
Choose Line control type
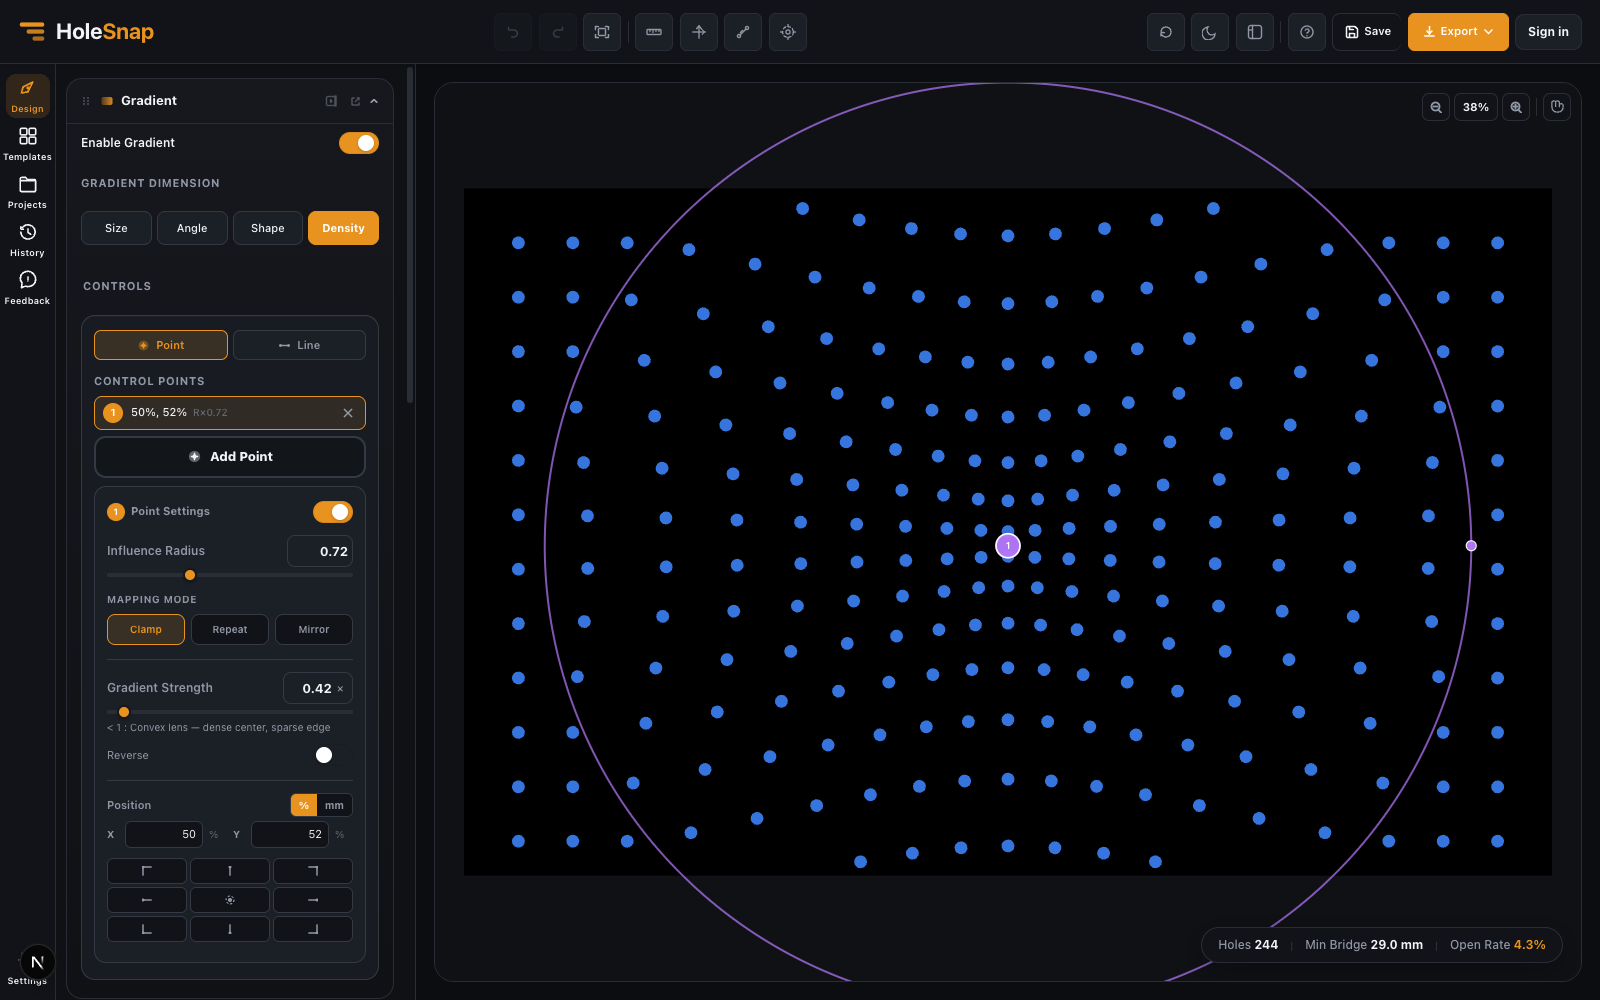click(x=299, y=345)
